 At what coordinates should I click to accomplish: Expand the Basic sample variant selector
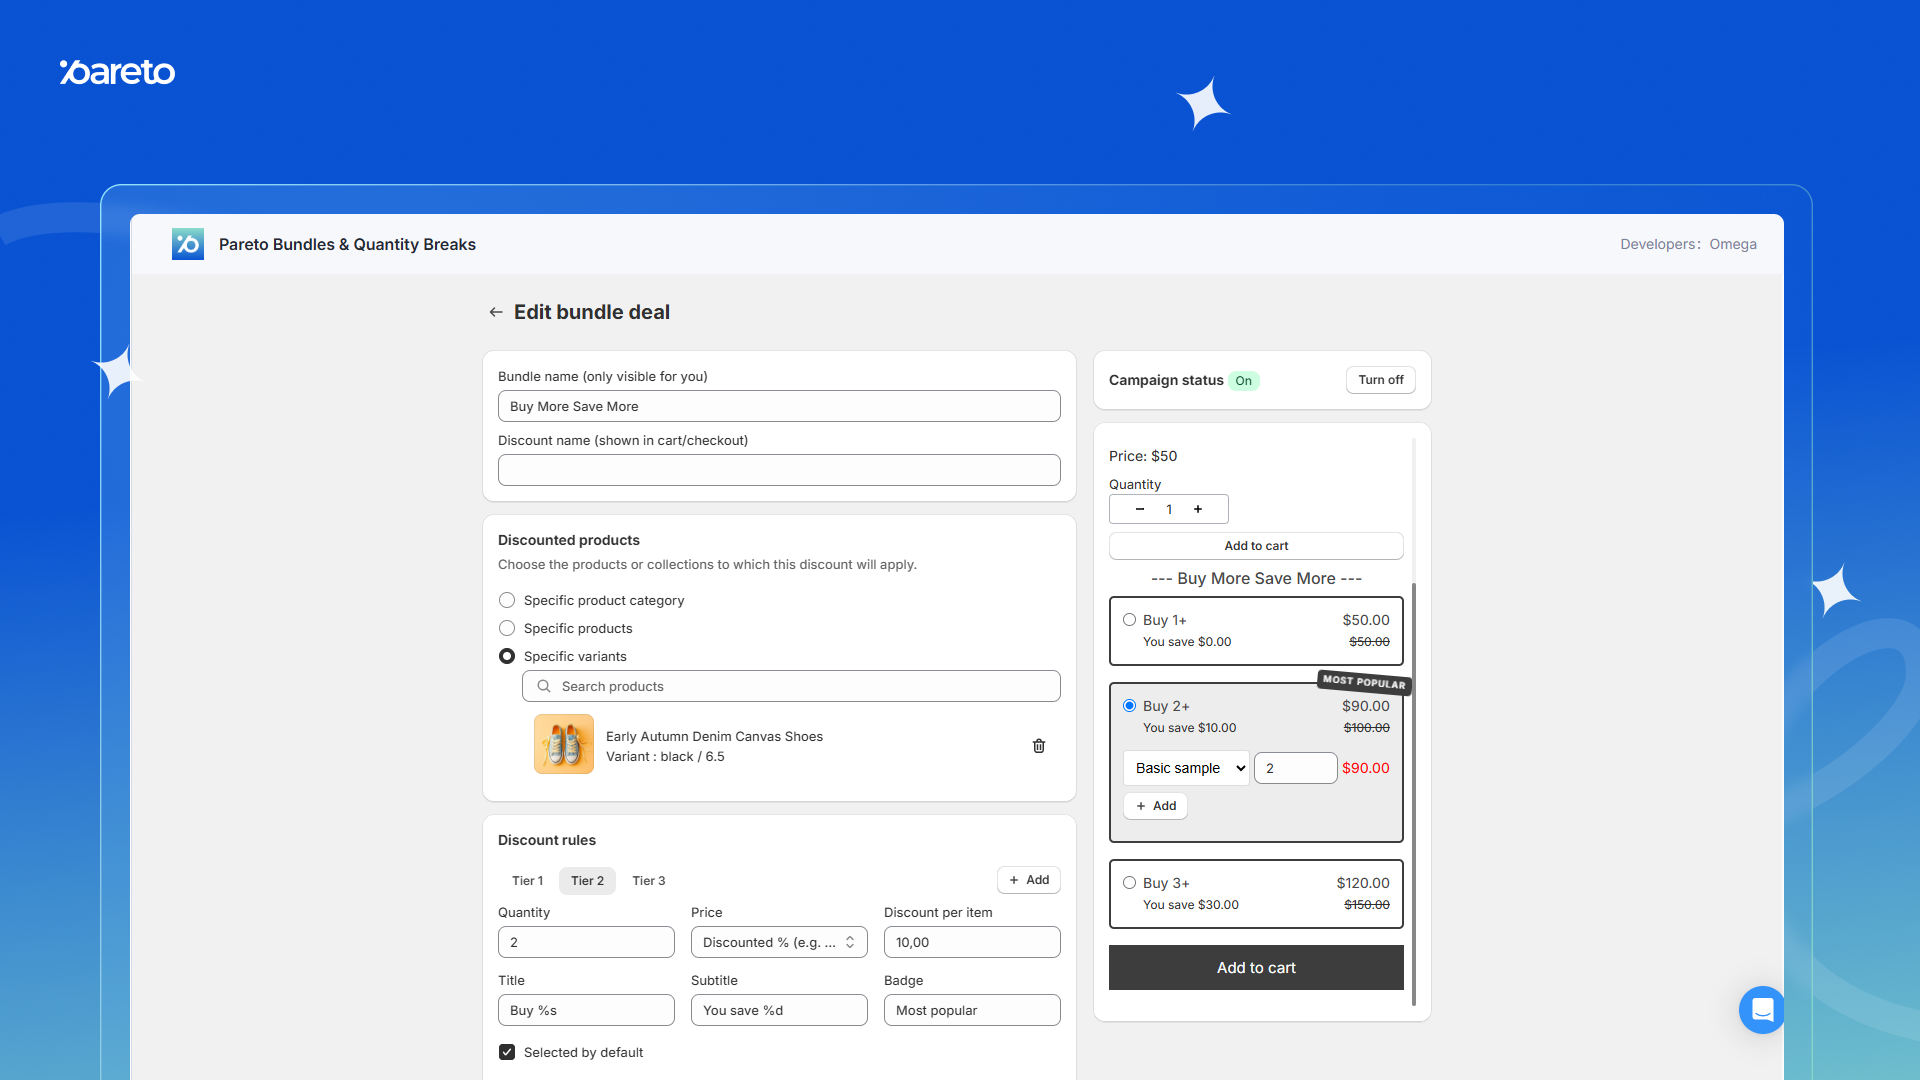coord(1186,768)
